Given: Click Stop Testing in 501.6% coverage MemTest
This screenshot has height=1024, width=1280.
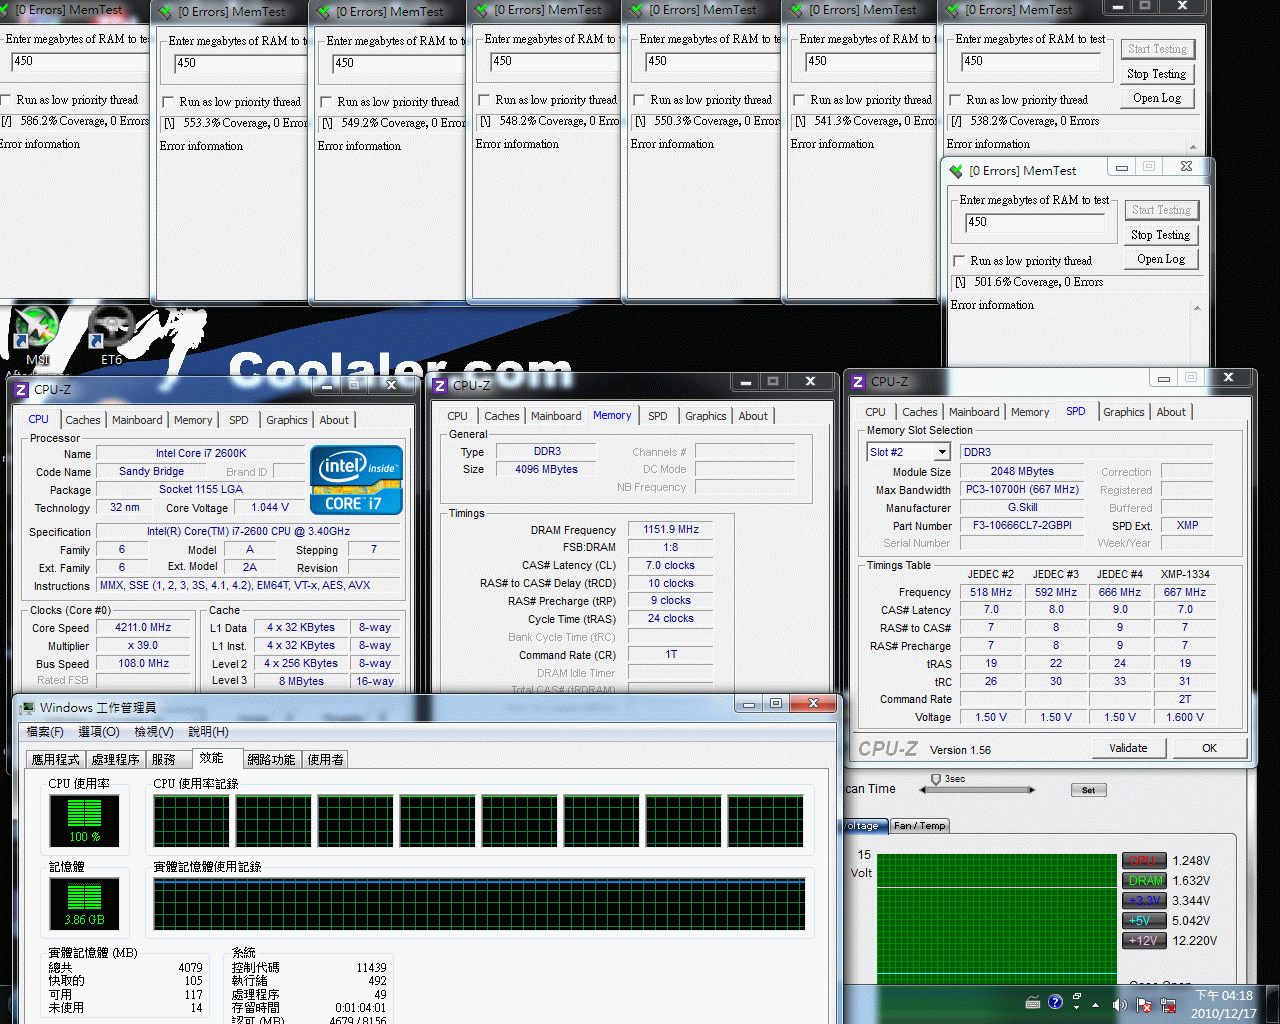Looking at the screenshot, I should pyautogui.click(x=1161, y=235).
